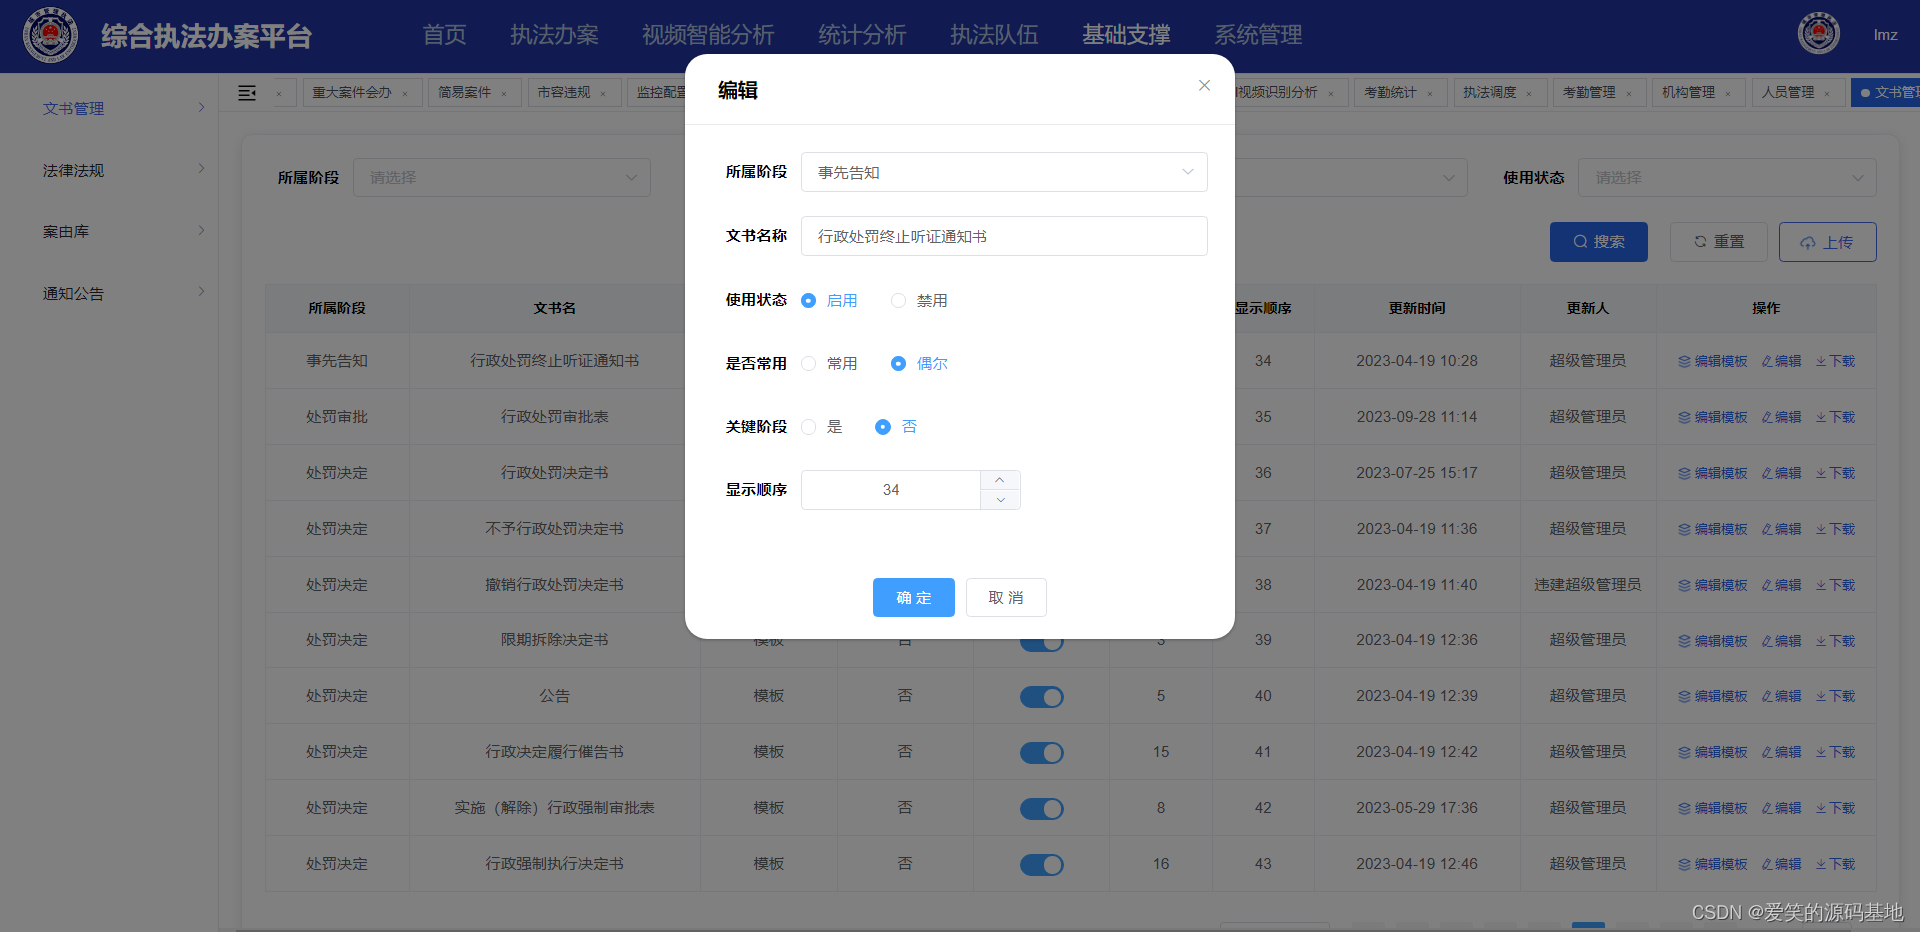This screenshot has height=932, width=1920.
Task: Click 编辑 in the 行政决定履行催告书 row
Action: point(1781,752)
